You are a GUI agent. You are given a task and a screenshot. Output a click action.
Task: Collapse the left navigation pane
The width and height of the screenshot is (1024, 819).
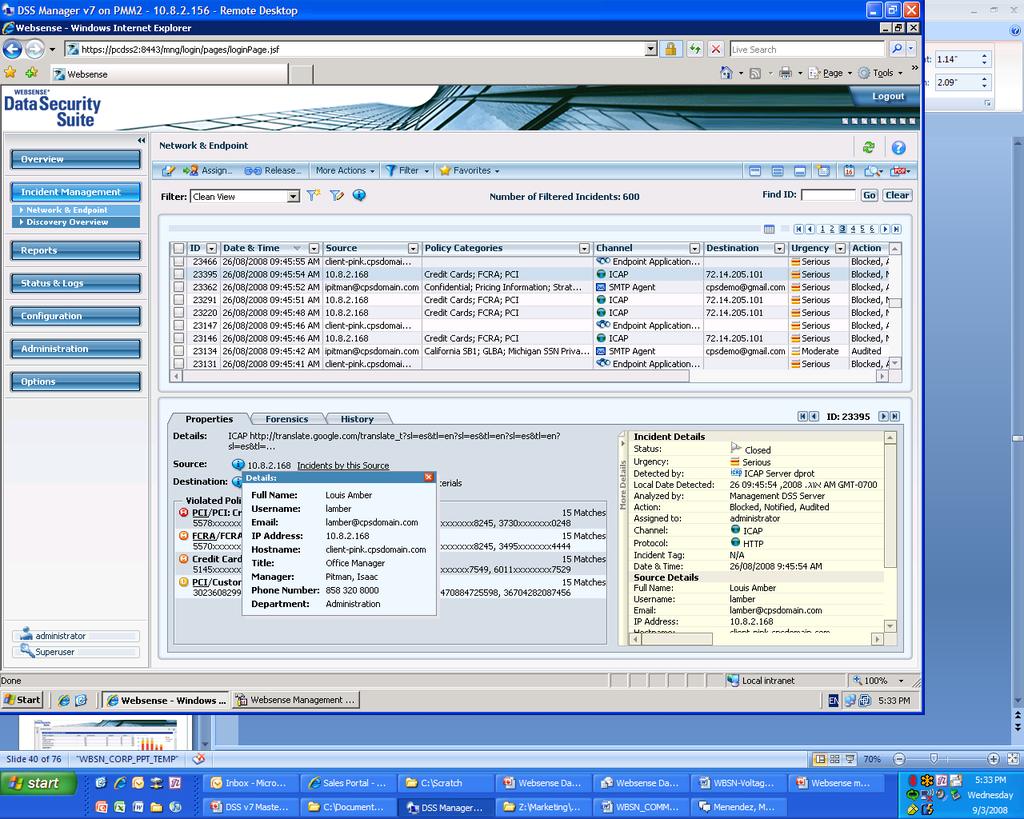coord(141,140)
